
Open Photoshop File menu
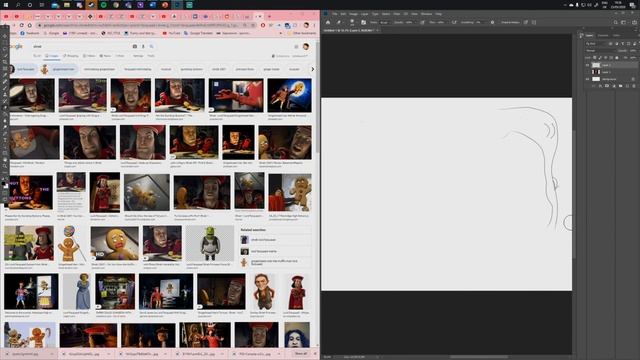coord(335,14)
